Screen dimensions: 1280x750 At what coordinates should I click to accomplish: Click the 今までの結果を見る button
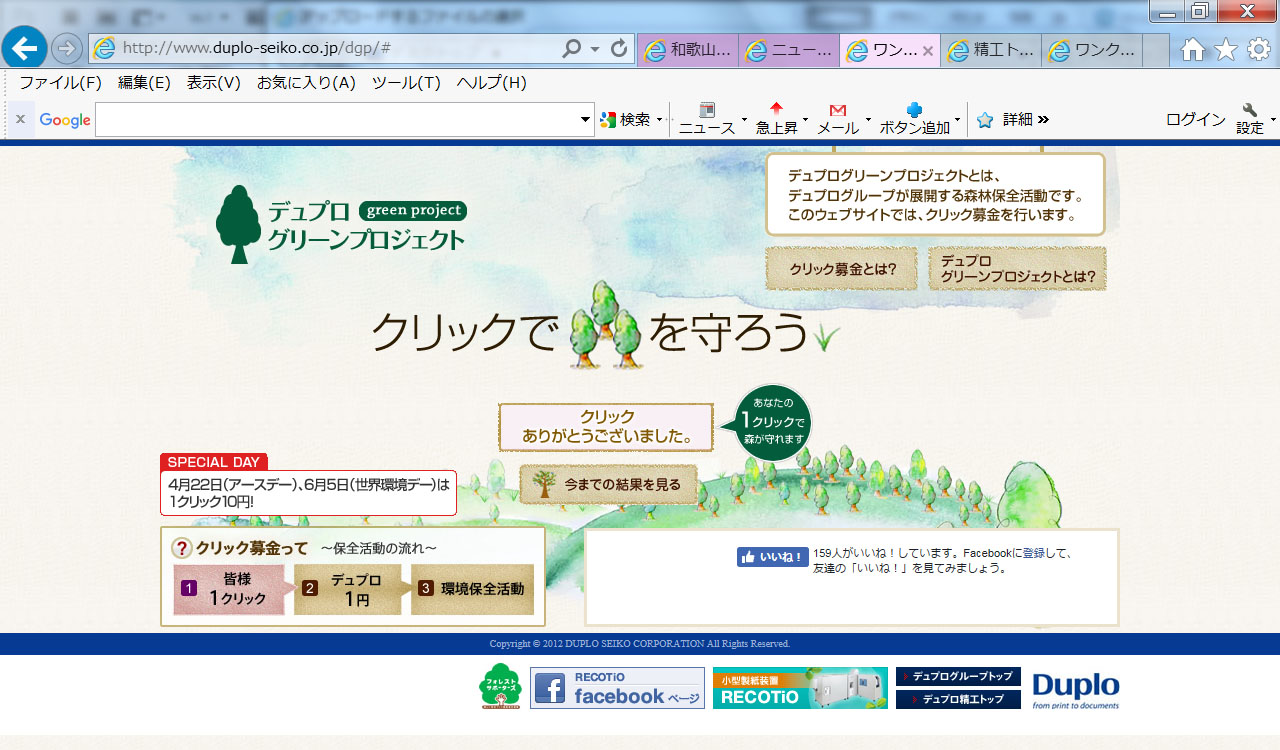[608, 485]
